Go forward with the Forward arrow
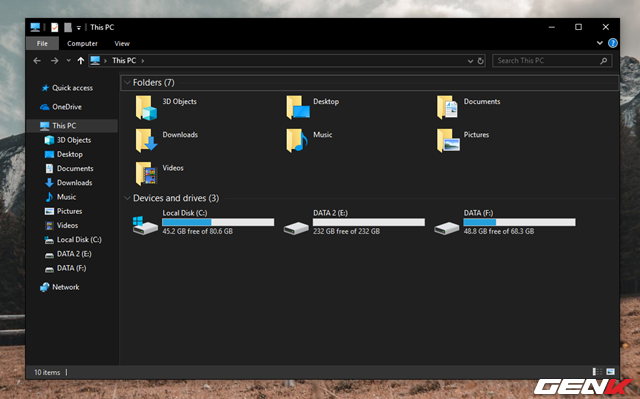Screen dimensions: 640x399 point(54,61)
